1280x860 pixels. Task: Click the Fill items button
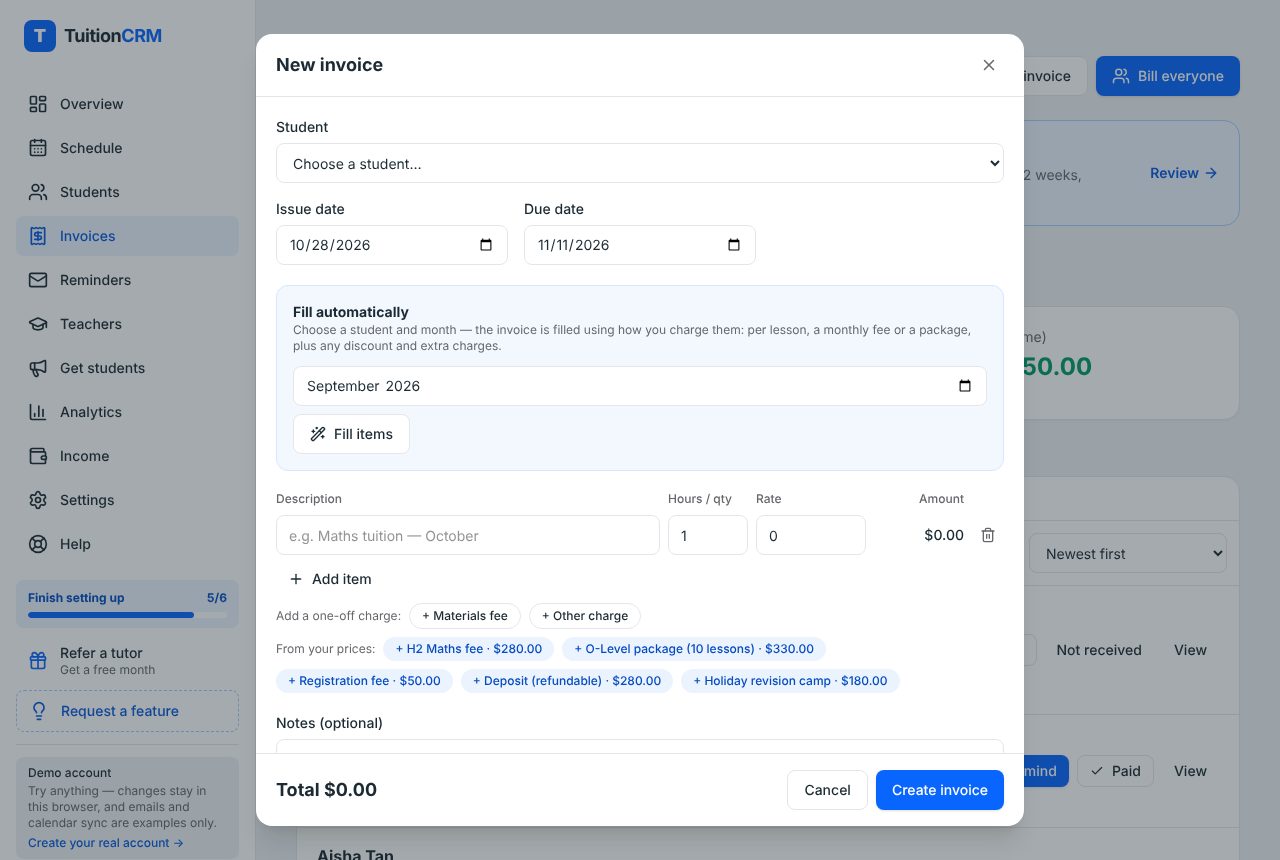[x=351, y=434]
